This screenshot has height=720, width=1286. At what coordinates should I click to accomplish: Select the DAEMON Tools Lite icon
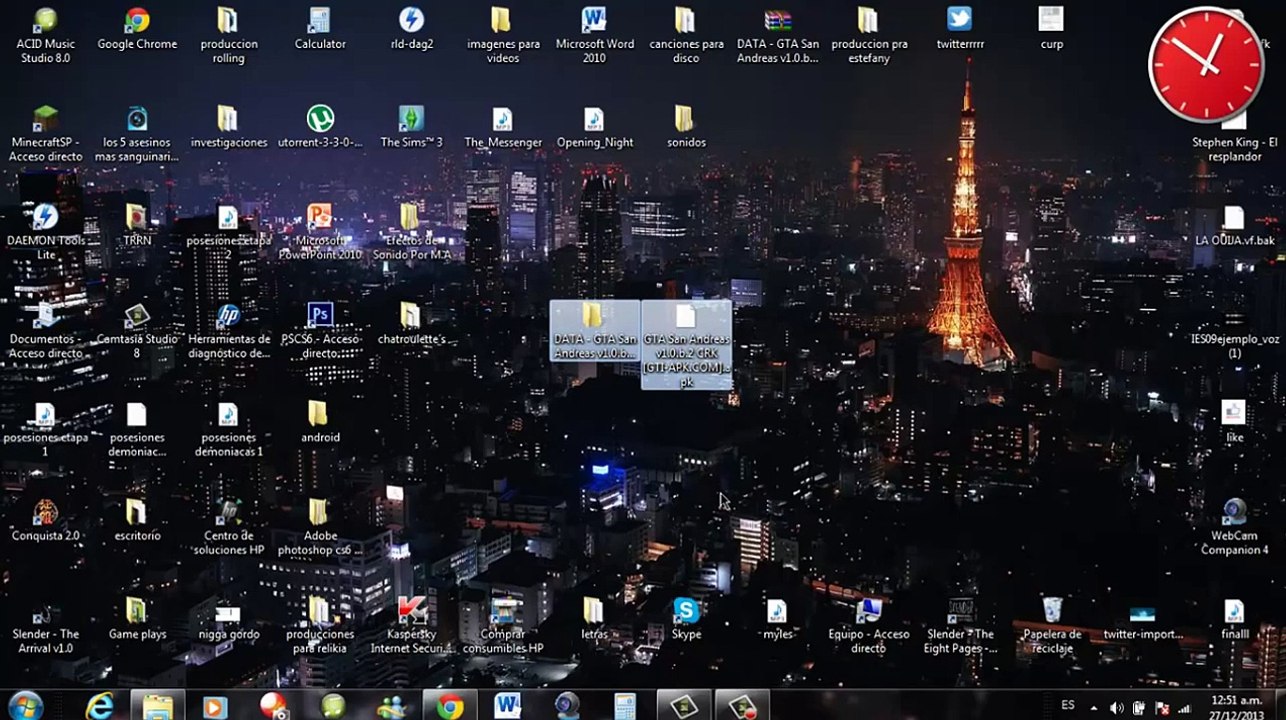(x=45, y=217)
